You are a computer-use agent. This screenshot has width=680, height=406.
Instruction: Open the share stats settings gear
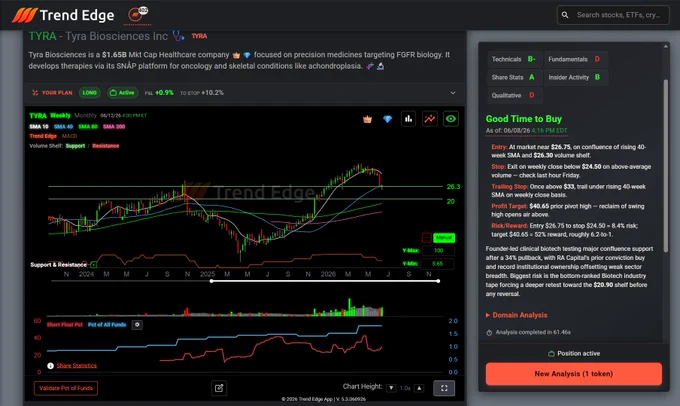137,324
